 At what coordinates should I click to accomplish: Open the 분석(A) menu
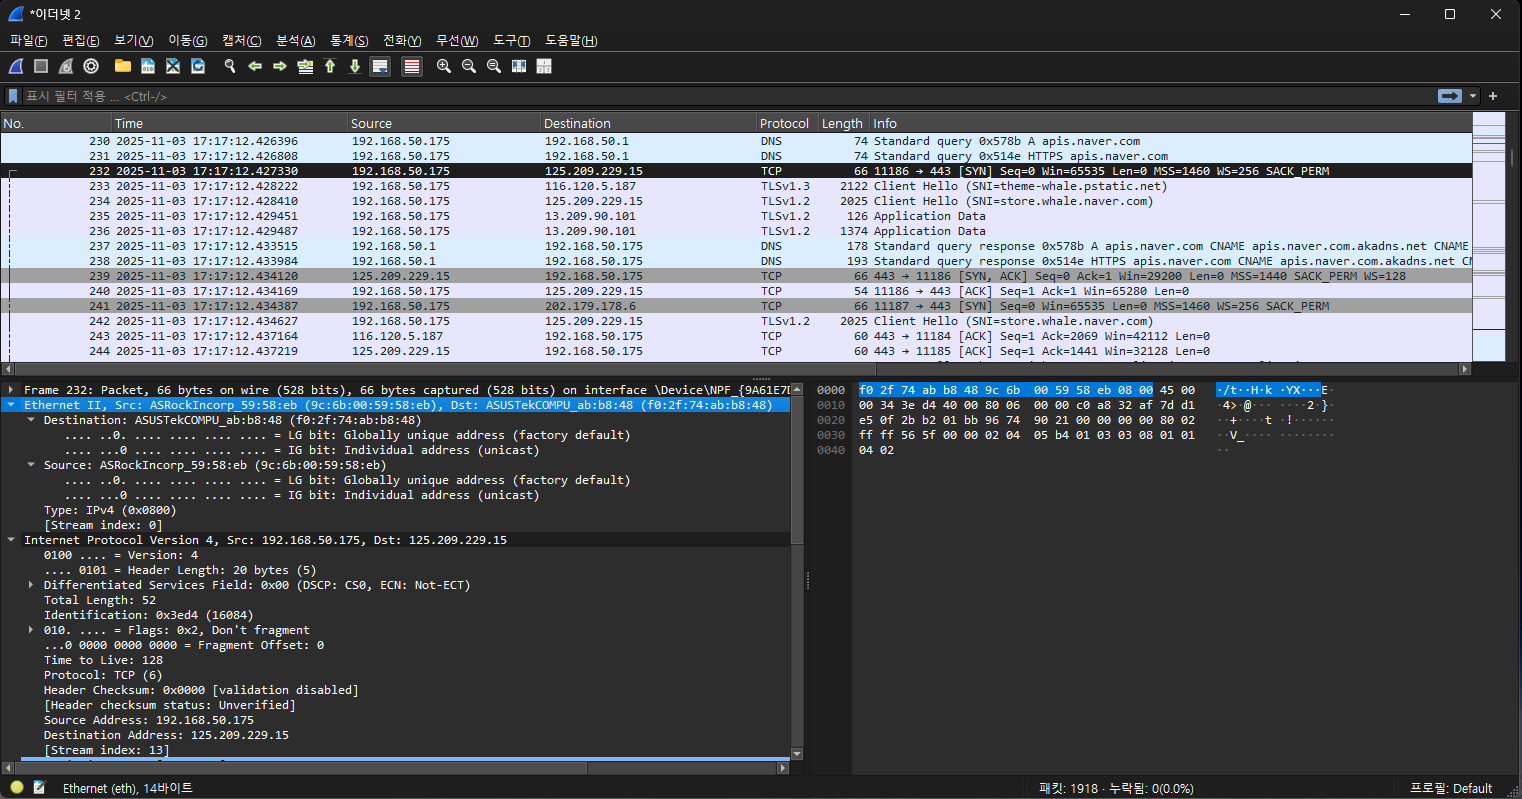(295, 40)
